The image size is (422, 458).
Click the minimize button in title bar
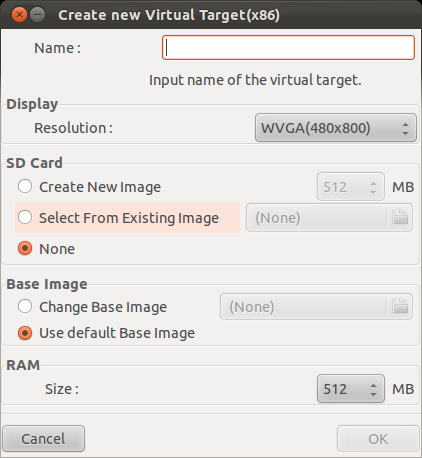click(37, 15)
